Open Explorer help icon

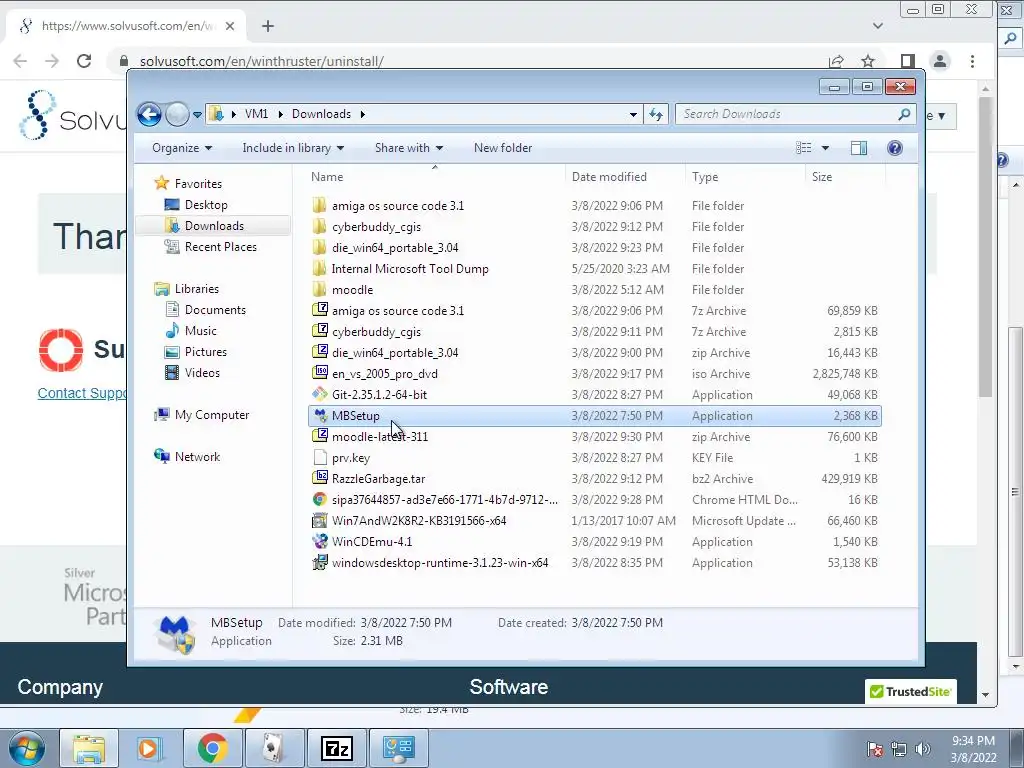click(895, 148)
